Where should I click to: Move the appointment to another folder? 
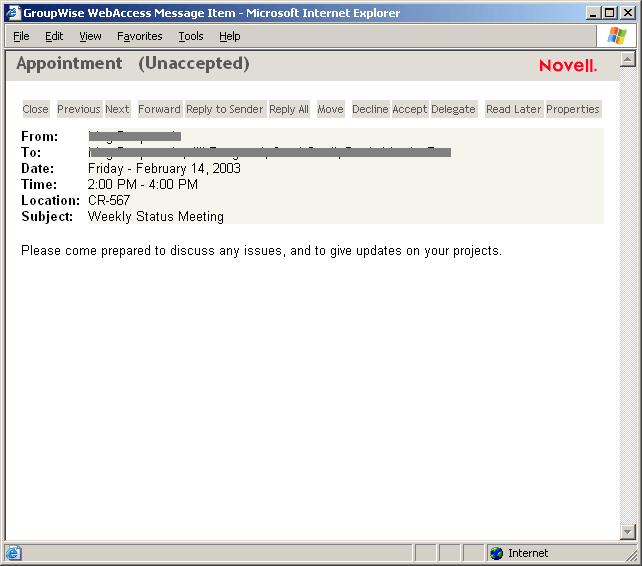click(x=331, y=109)
